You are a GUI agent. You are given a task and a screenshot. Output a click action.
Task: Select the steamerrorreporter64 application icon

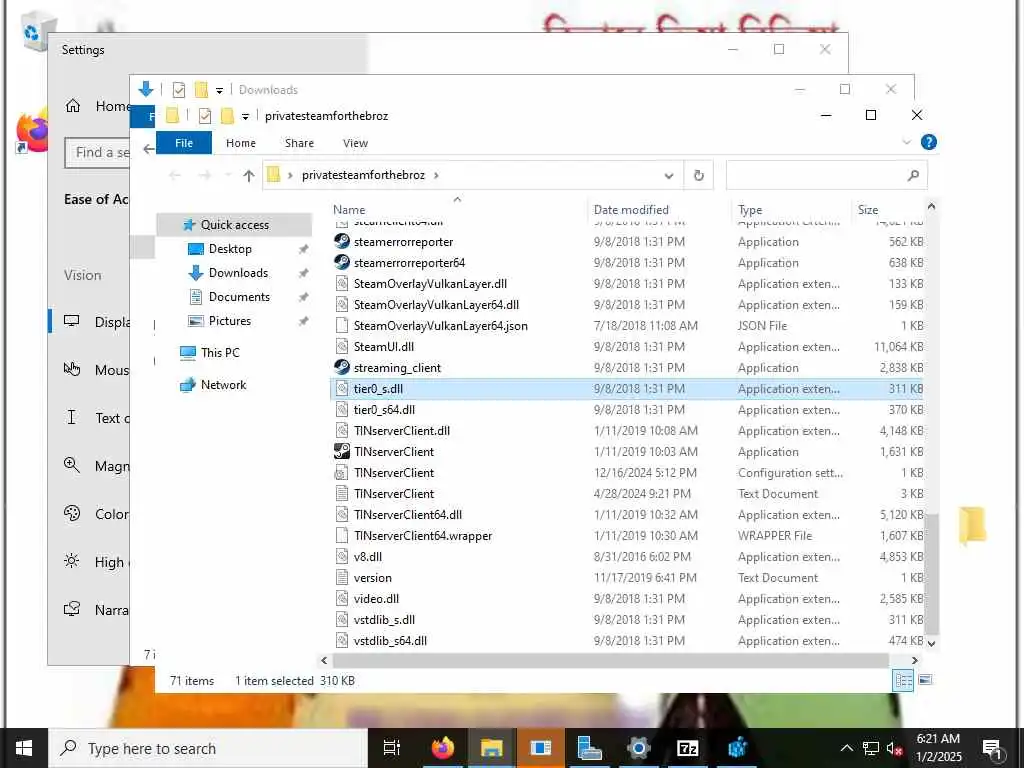342,263
